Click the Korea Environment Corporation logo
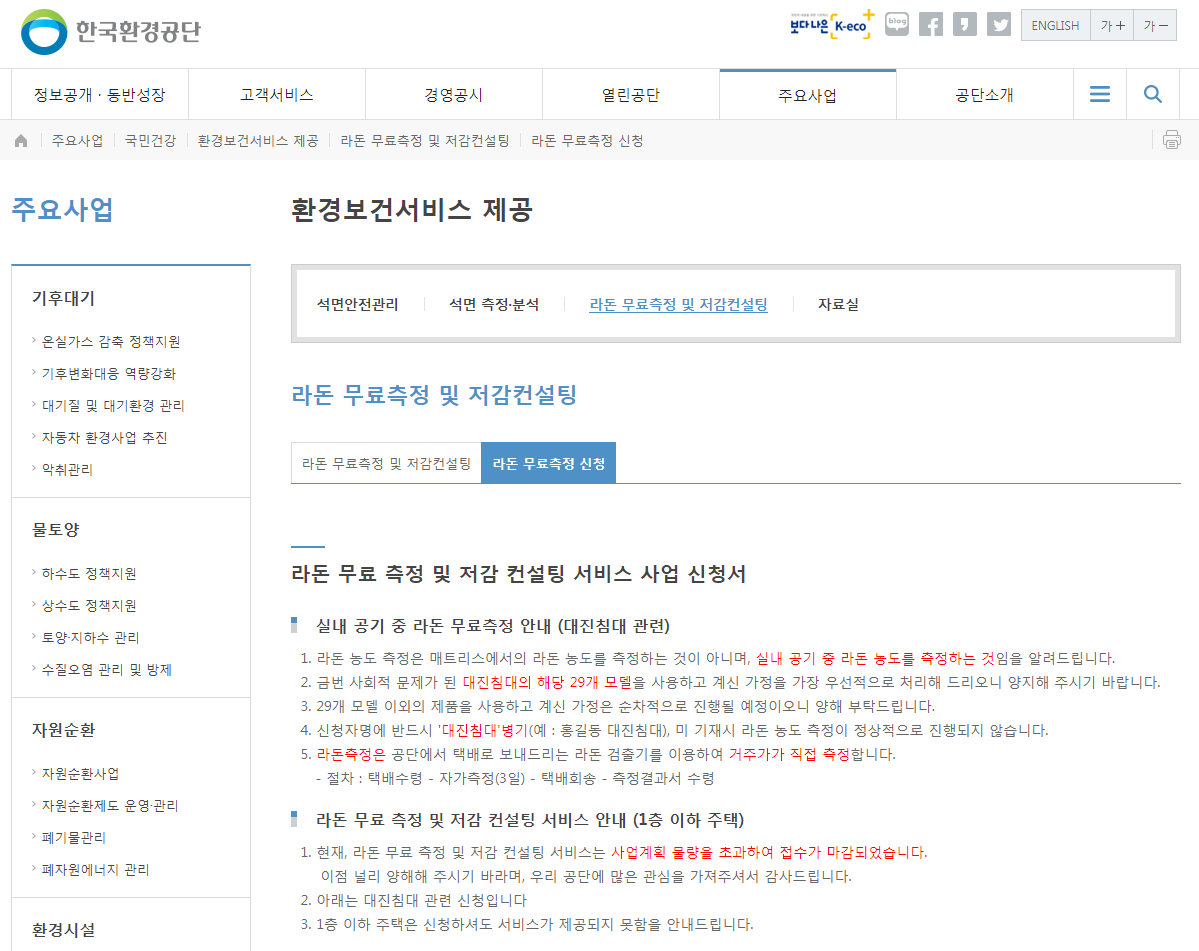 click(110, 31)
